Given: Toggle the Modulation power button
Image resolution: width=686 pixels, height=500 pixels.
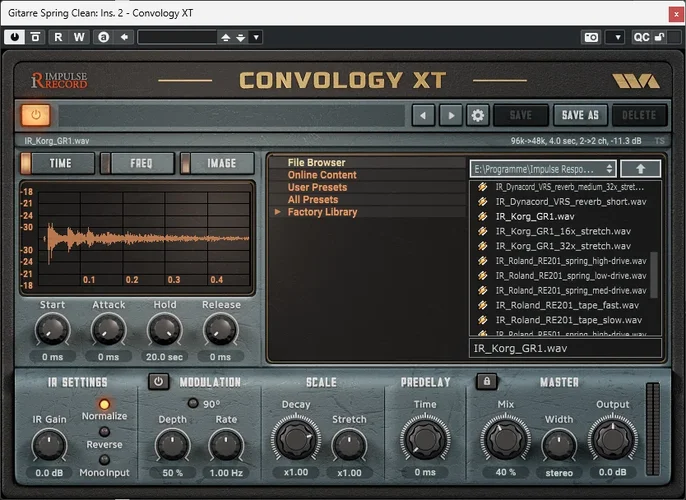Looking at the screenshot, I should point(158,381).
